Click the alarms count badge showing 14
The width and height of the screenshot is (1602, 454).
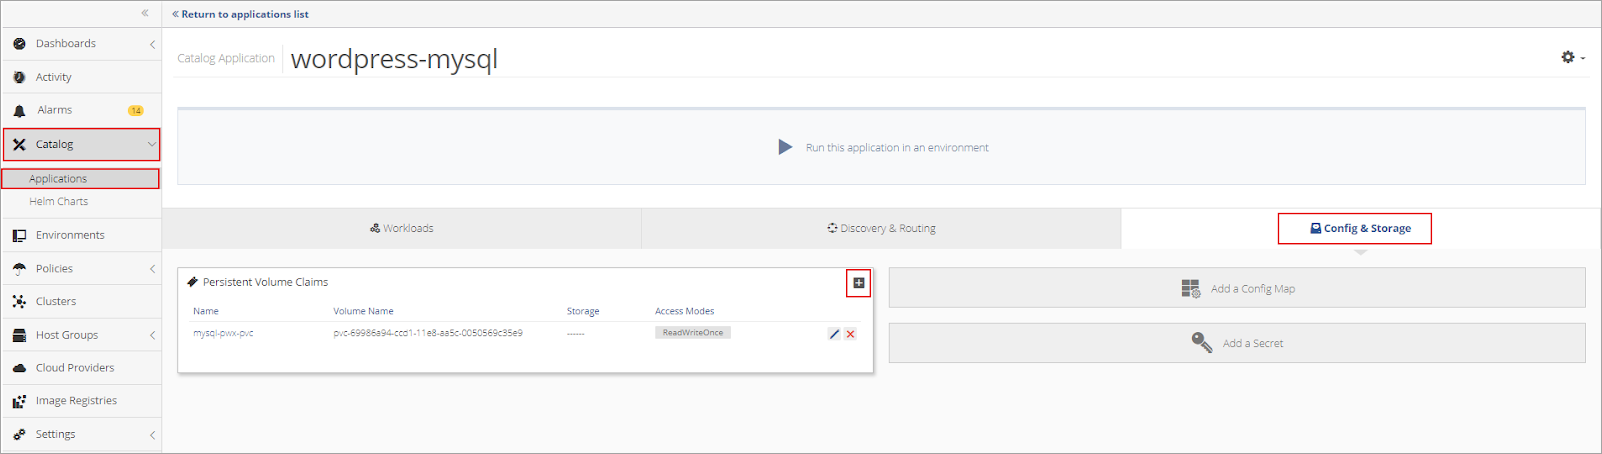136,111
